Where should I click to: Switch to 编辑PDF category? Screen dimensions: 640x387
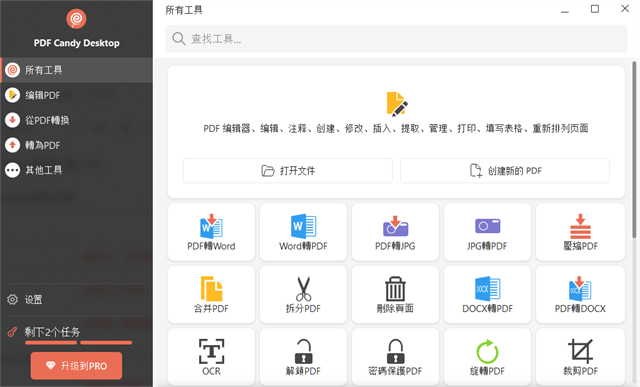pyautogui.click(x=77, y=95)
